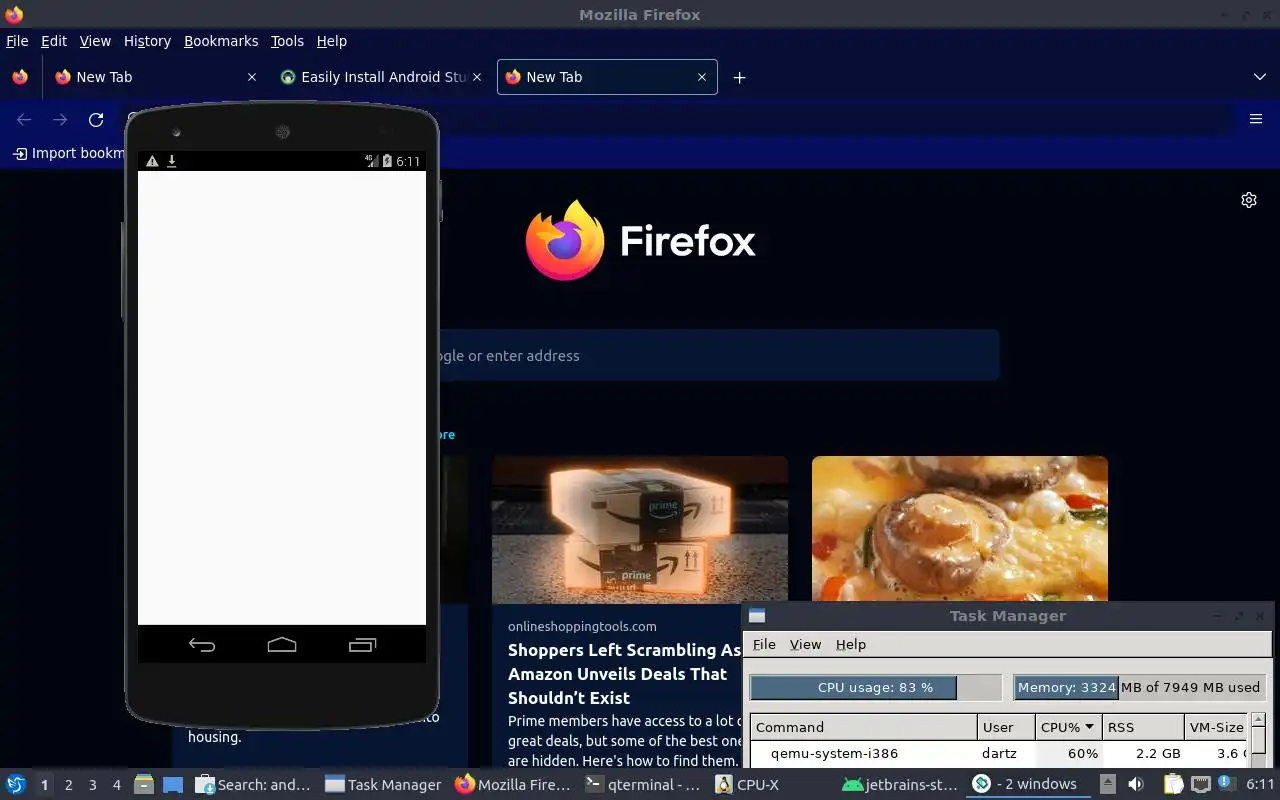The width and height of the screenshot is (1280, 800).
Task: Click the Import bookmarks button
Action: tap(68, 153)
